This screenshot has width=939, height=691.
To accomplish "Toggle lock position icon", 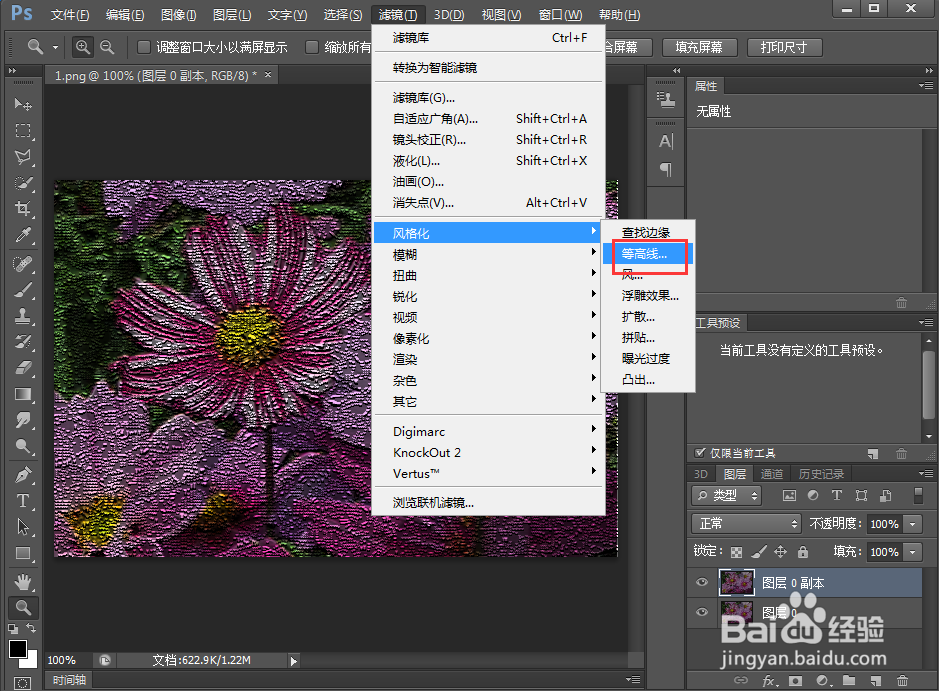I will pyautogui.click(x=780, y=551).
